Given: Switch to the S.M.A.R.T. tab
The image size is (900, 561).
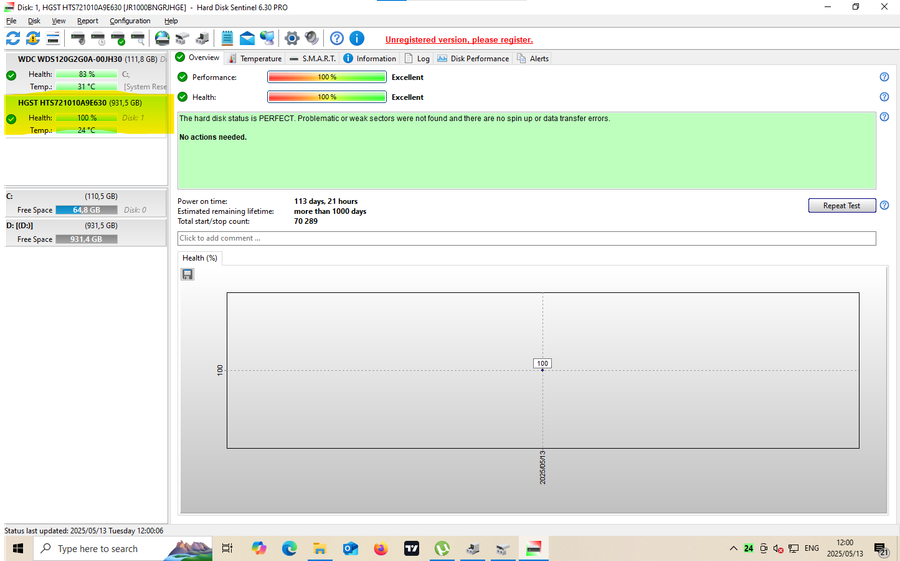Looking at the screenshot, I should (x=312, y=58).
